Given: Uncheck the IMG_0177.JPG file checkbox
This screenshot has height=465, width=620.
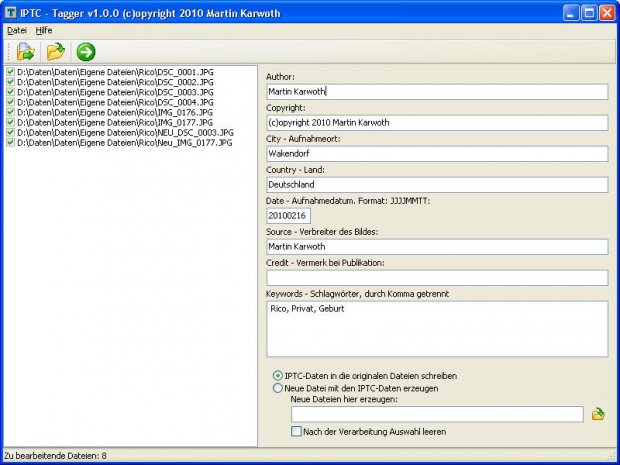Looking at the screenshot, I should (11, 122).
